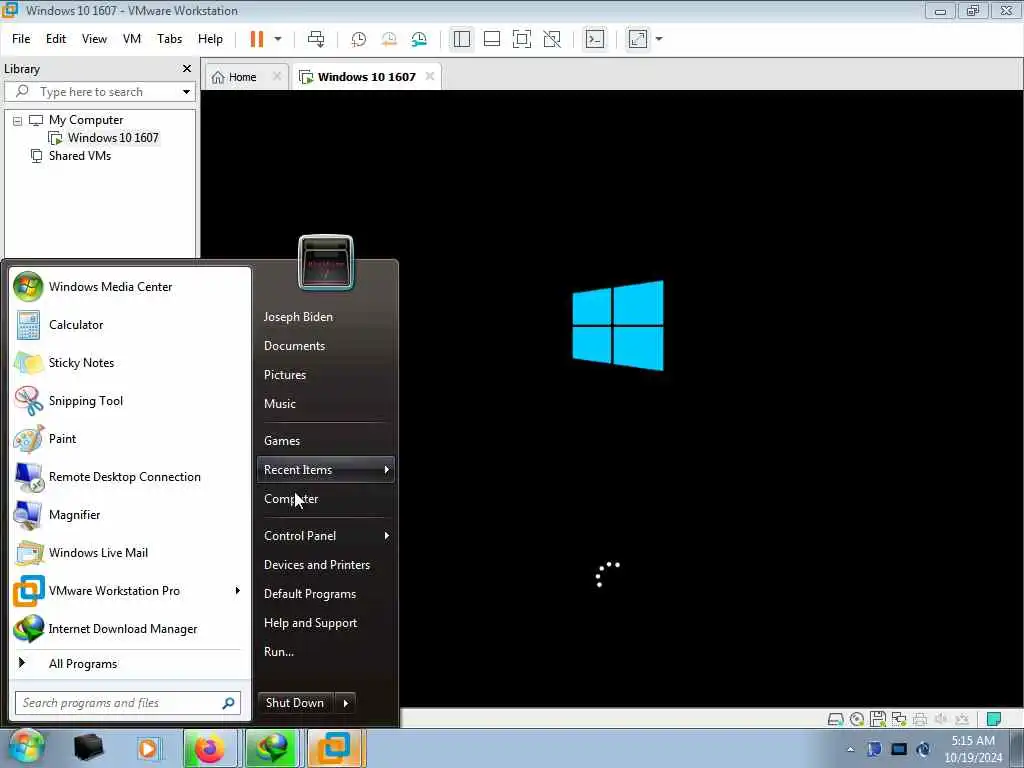Launch Magnifier from the Start menu
Viewport: 1024px width, 768px height.
point(131,515)
